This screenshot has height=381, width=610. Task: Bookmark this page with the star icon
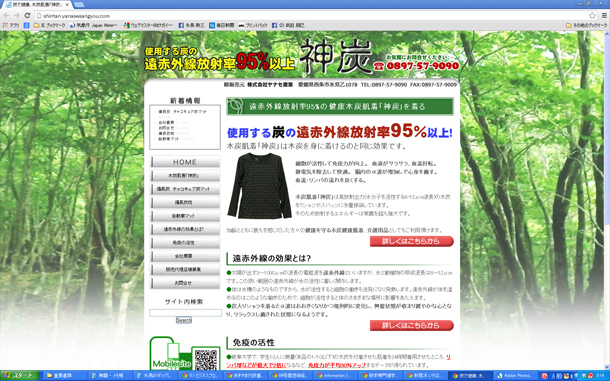tap(592, 16)
